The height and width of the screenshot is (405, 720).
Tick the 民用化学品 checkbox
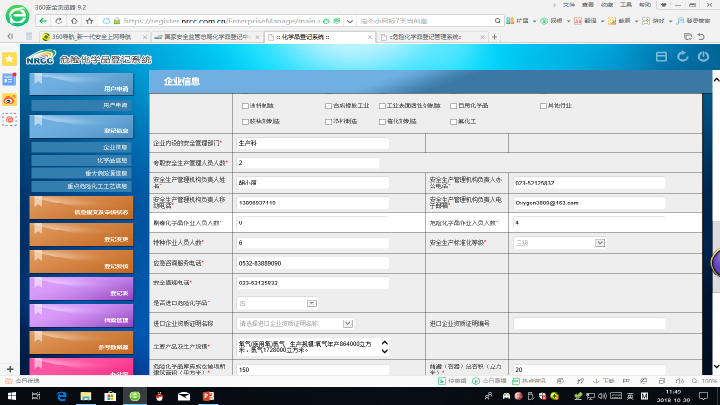[454, 105]
